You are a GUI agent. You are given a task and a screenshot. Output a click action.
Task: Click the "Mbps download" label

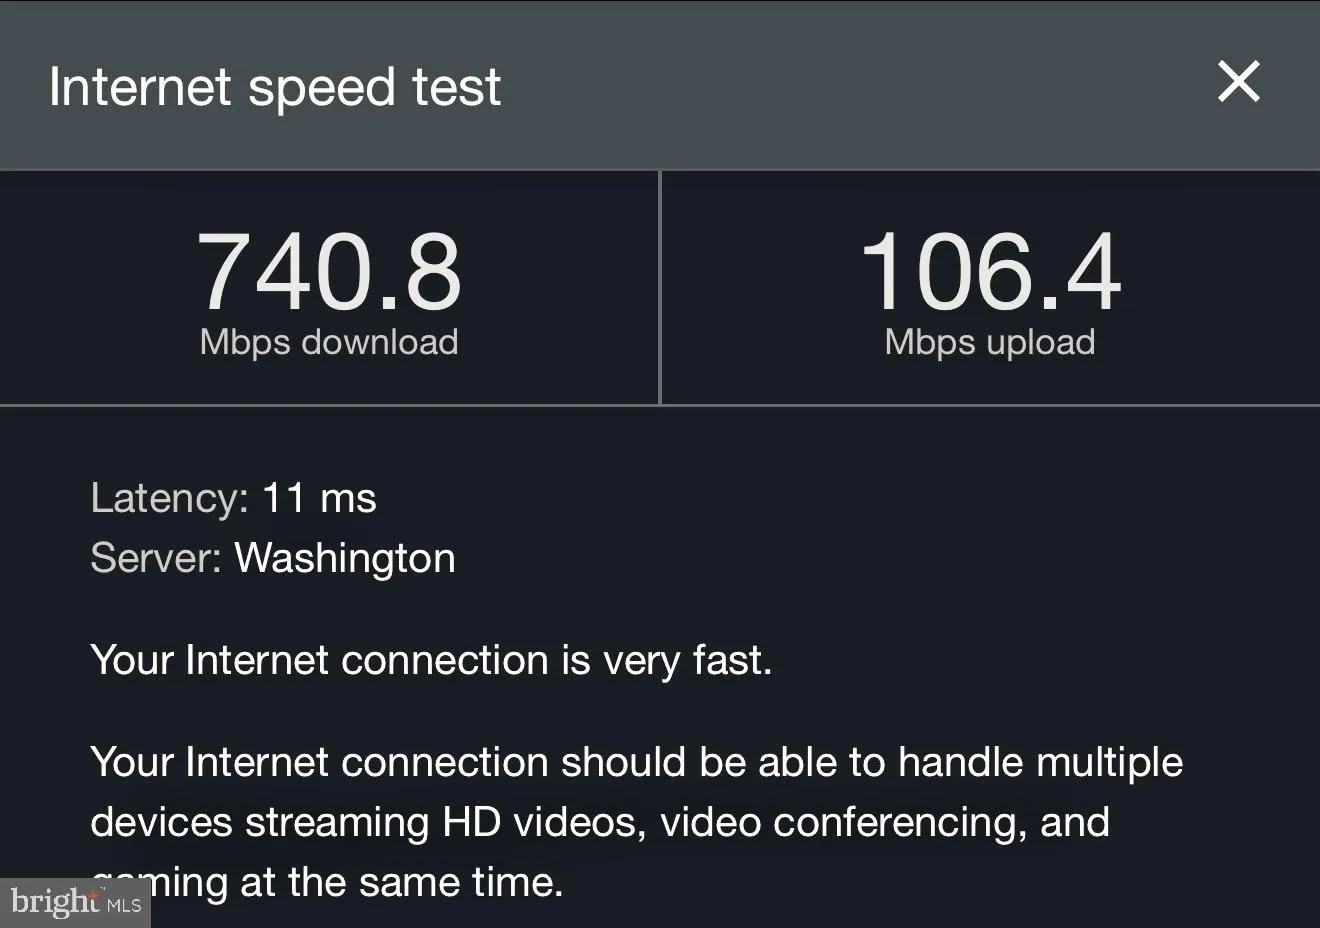[329, 342]
